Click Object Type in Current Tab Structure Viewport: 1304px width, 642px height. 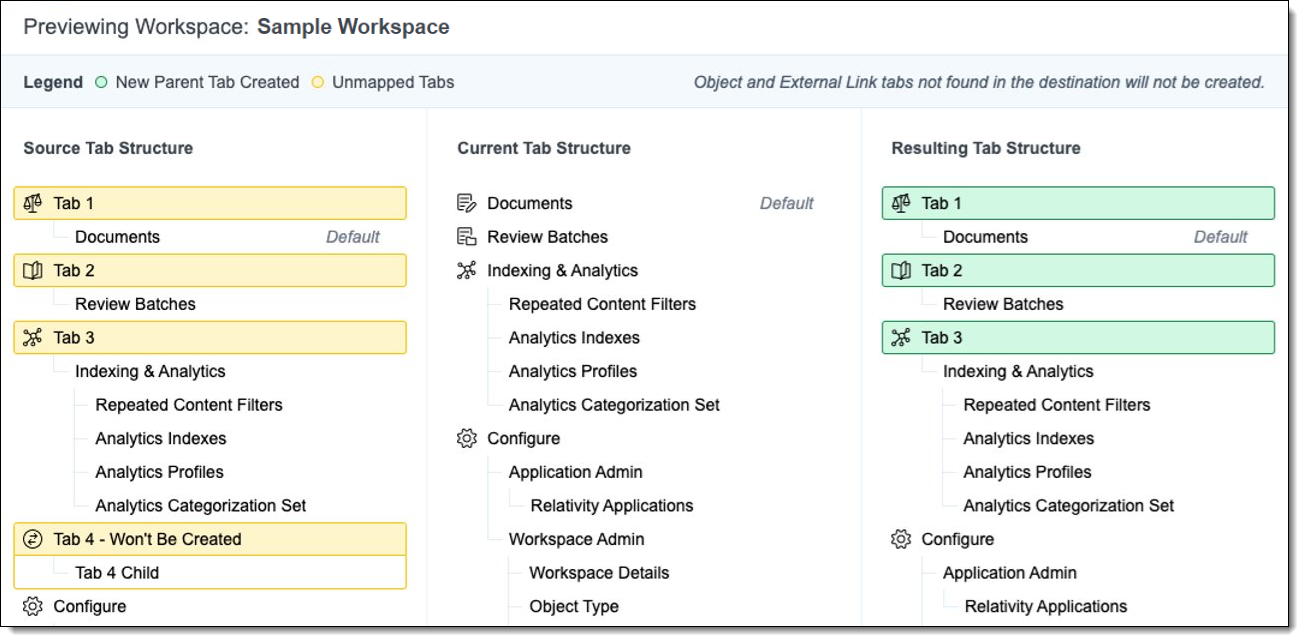tap(574, 606)
